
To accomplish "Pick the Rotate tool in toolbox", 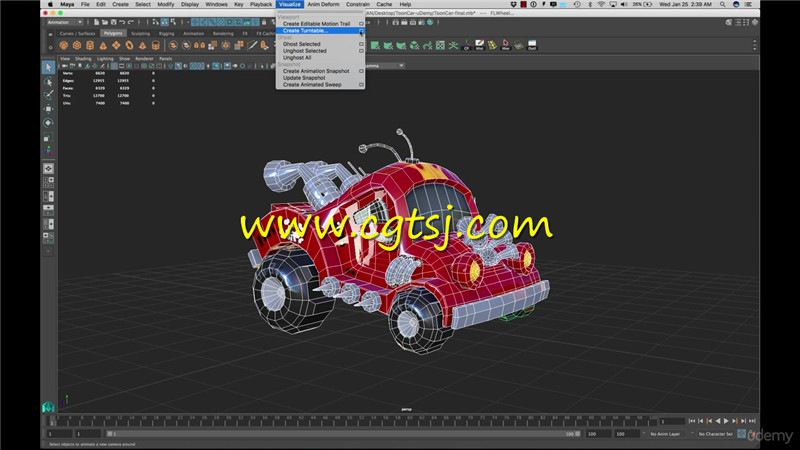I will 48,122.
